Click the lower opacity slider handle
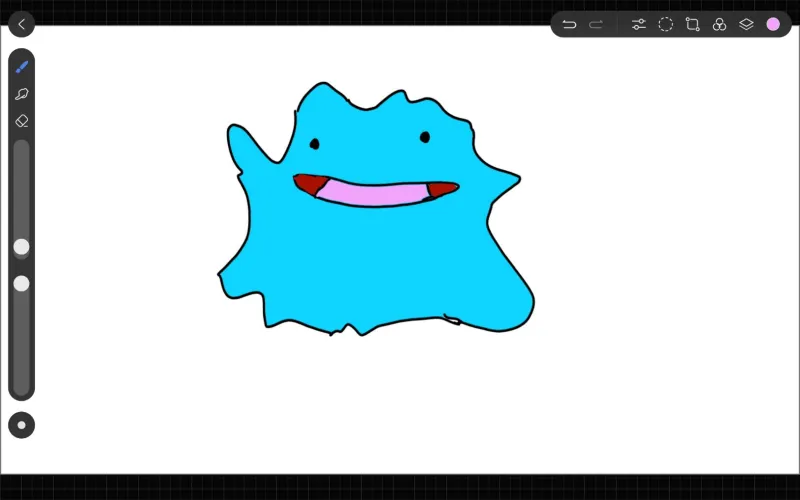800x500 pixels. (x=21, y=284)
